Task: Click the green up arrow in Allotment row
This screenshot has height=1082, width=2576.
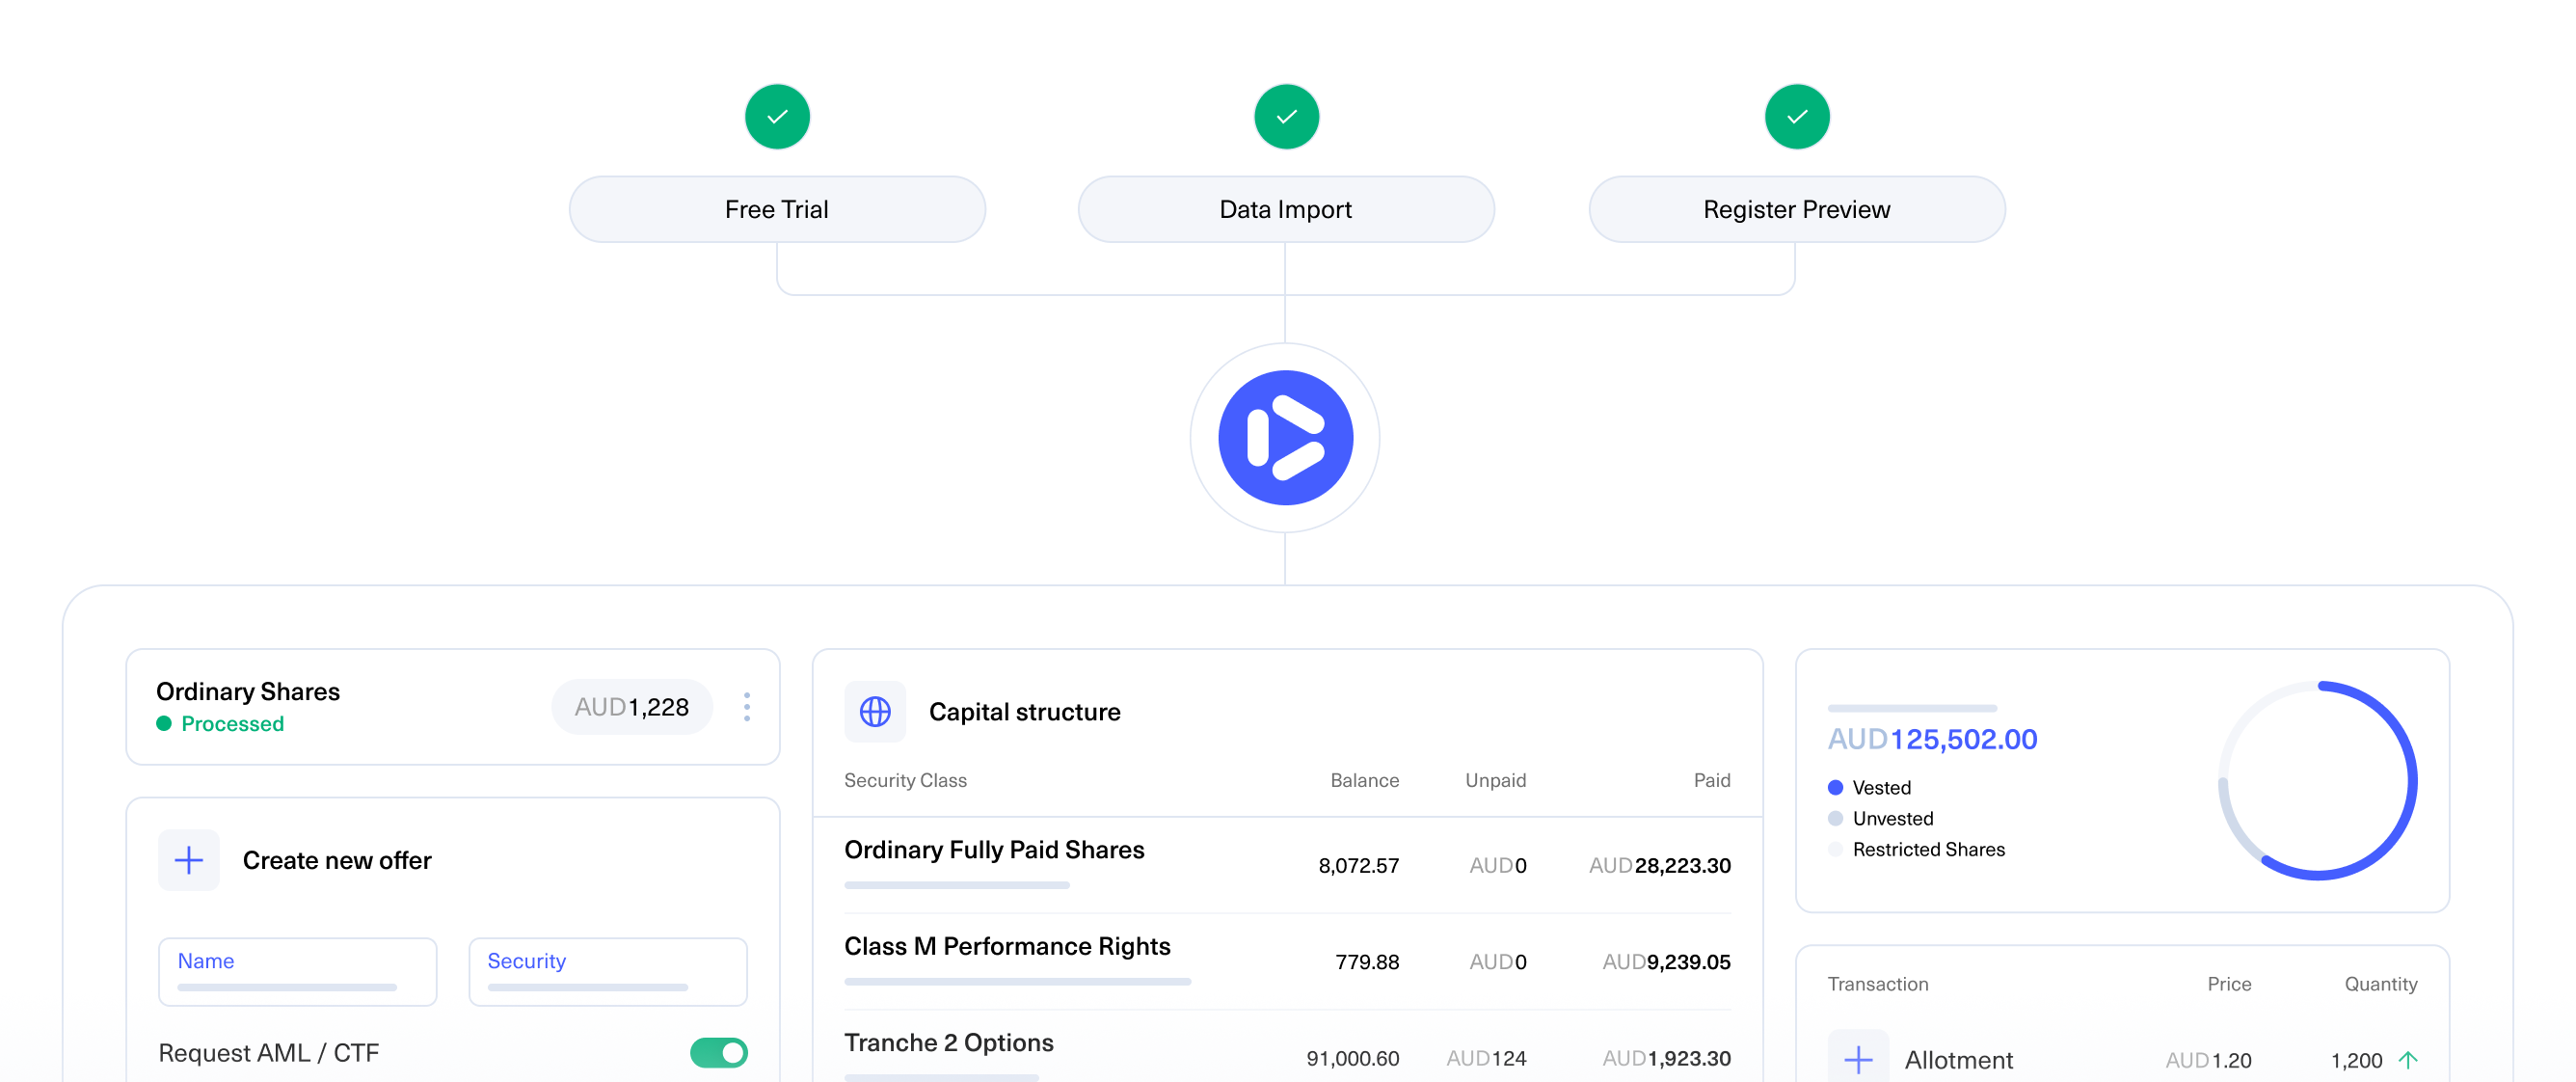Action: click(x=2408, y=1059)
